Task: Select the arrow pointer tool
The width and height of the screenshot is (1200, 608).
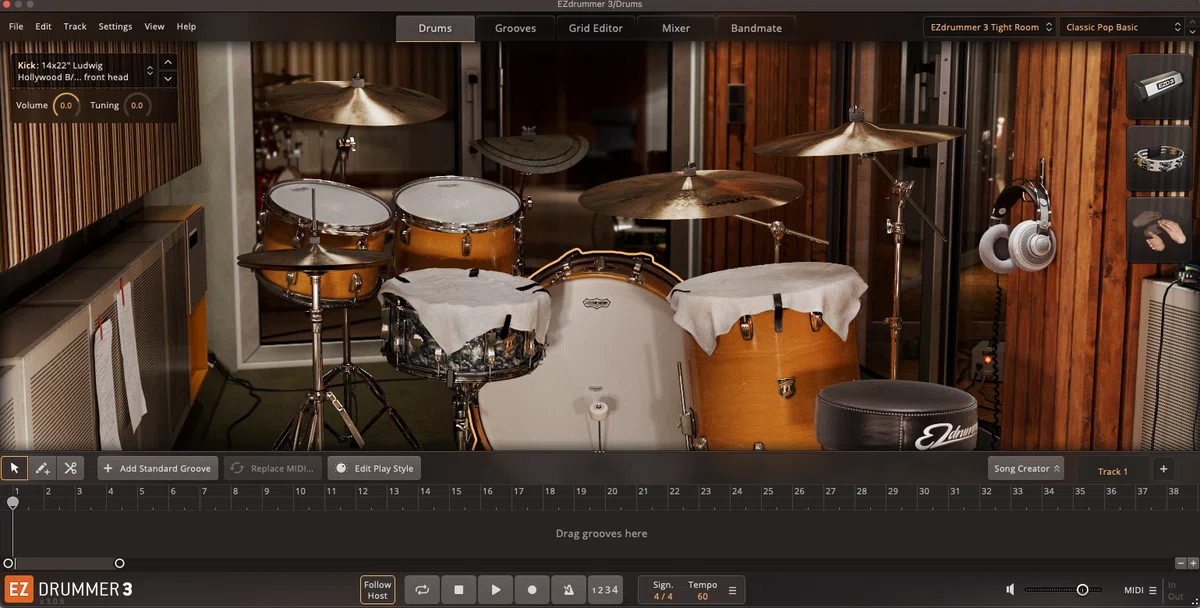Action: (x=14, y=468)
